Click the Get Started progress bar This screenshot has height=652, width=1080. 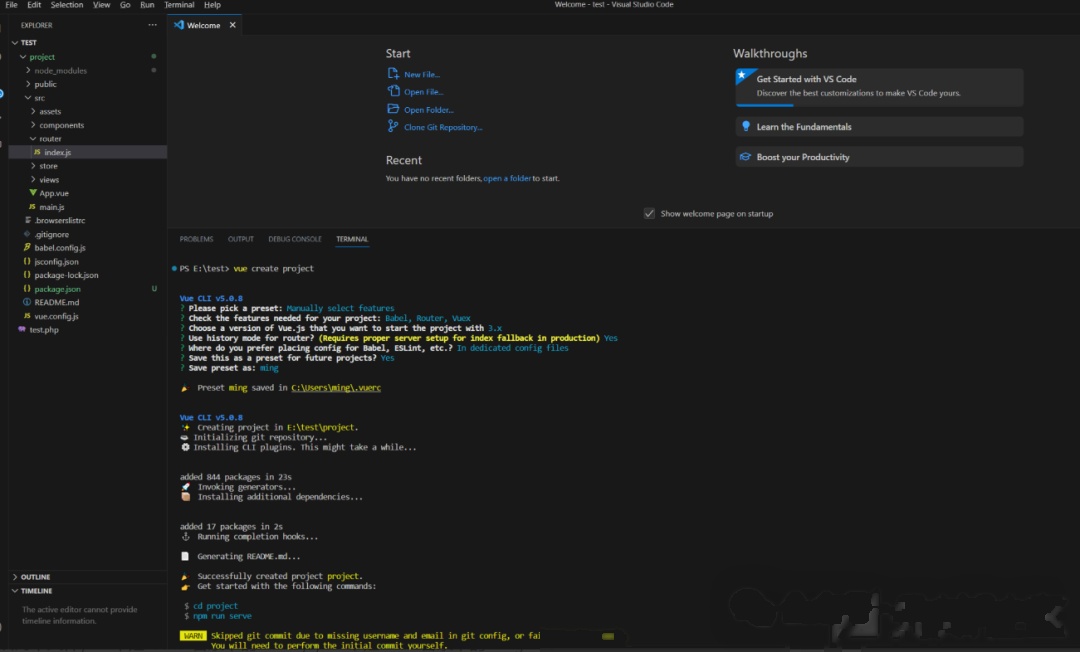pos(765,105)
